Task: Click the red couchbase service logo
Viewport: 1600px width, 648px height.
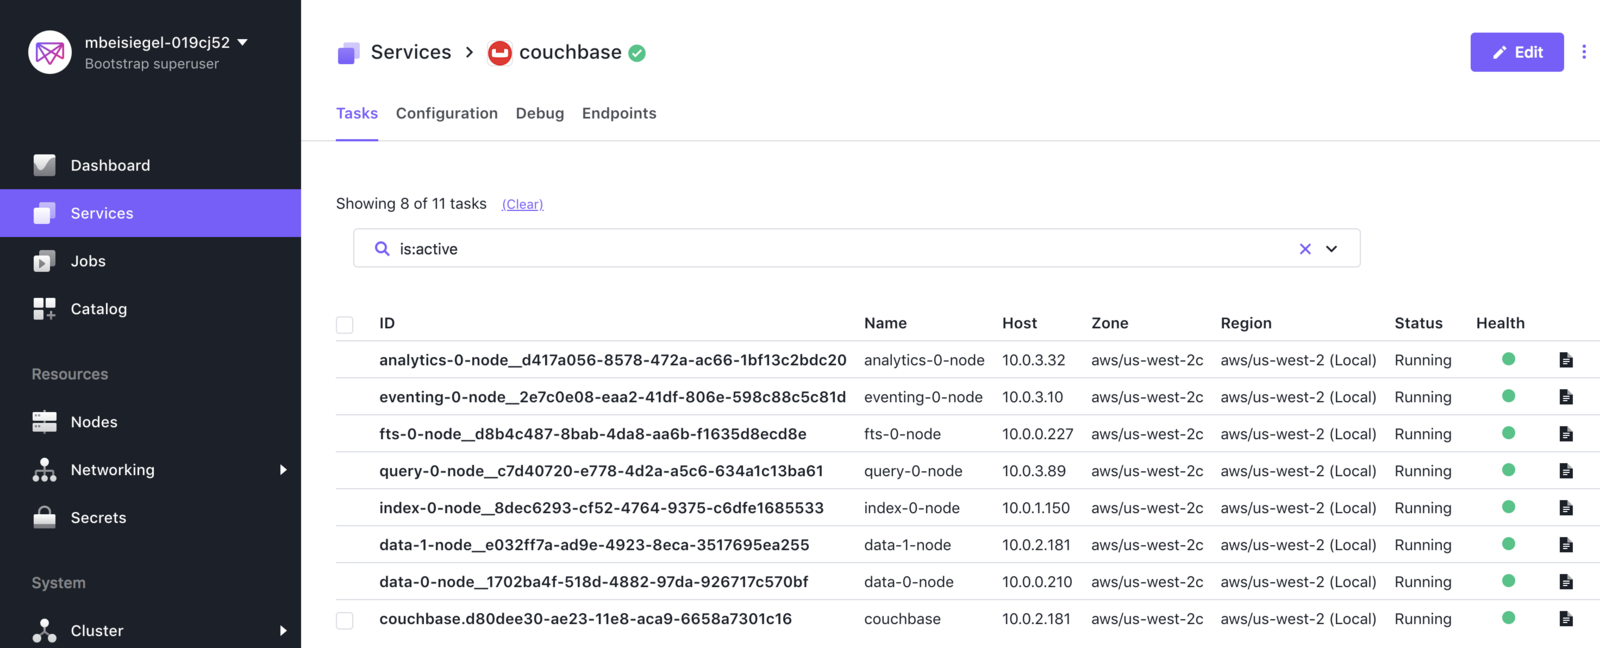Action: click(499, 53)
